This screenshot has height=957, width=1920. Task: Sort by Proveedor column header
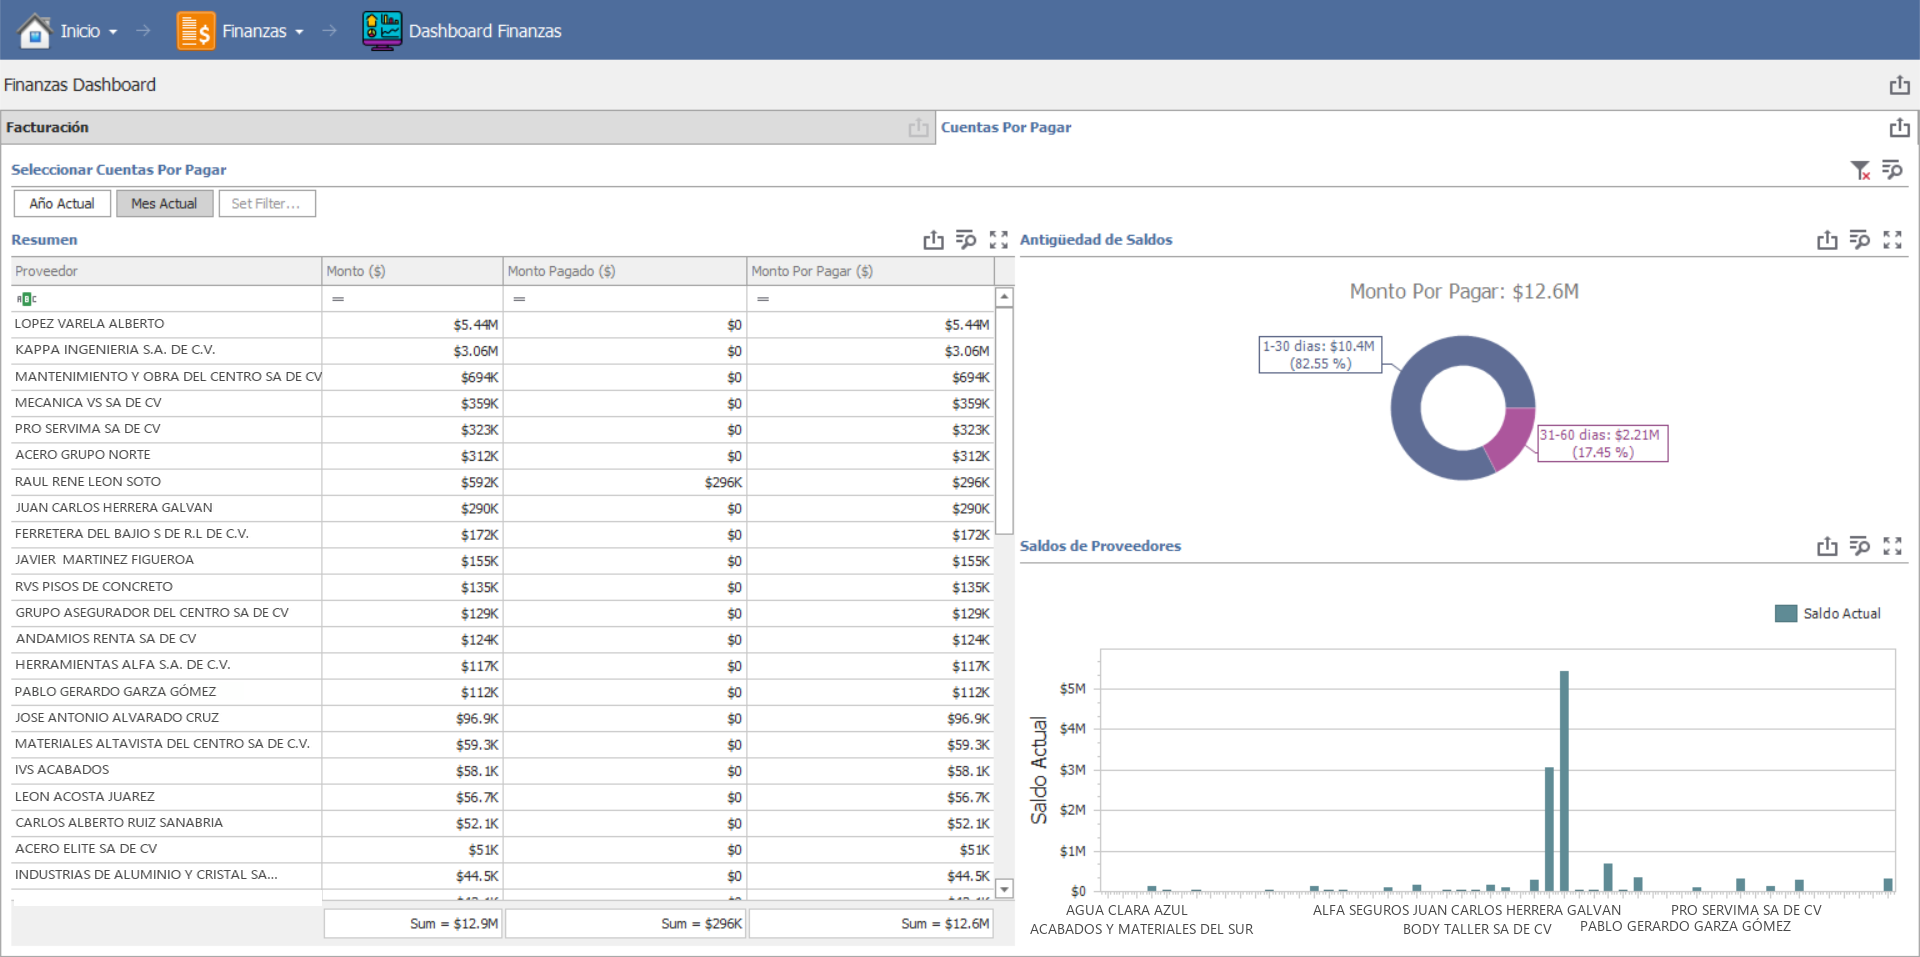click(x=166, y=271)
